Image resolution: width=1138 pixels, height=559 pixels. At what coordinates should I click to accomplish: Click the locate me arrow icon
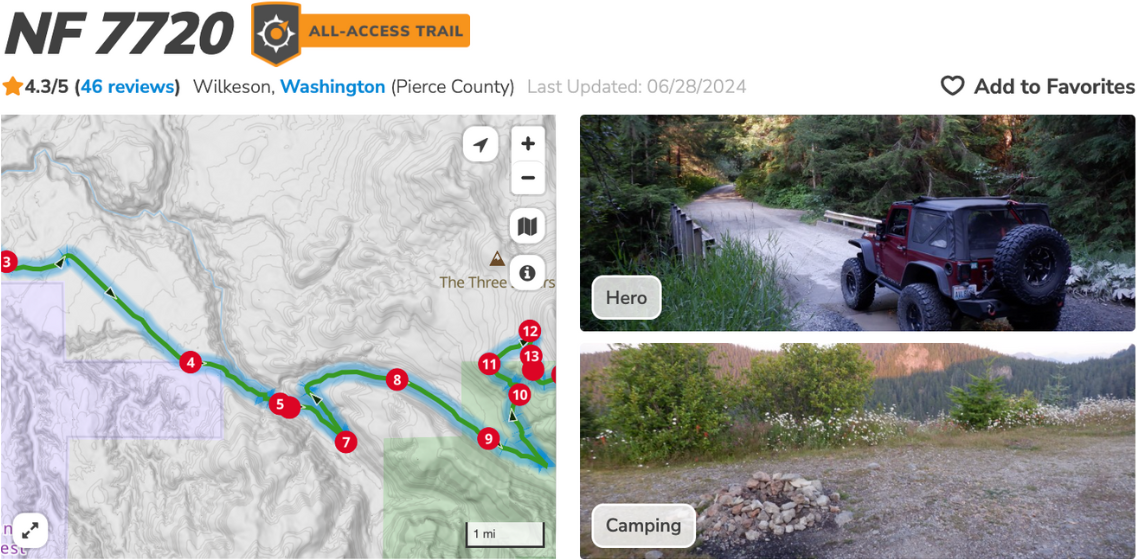click(480, 144)
